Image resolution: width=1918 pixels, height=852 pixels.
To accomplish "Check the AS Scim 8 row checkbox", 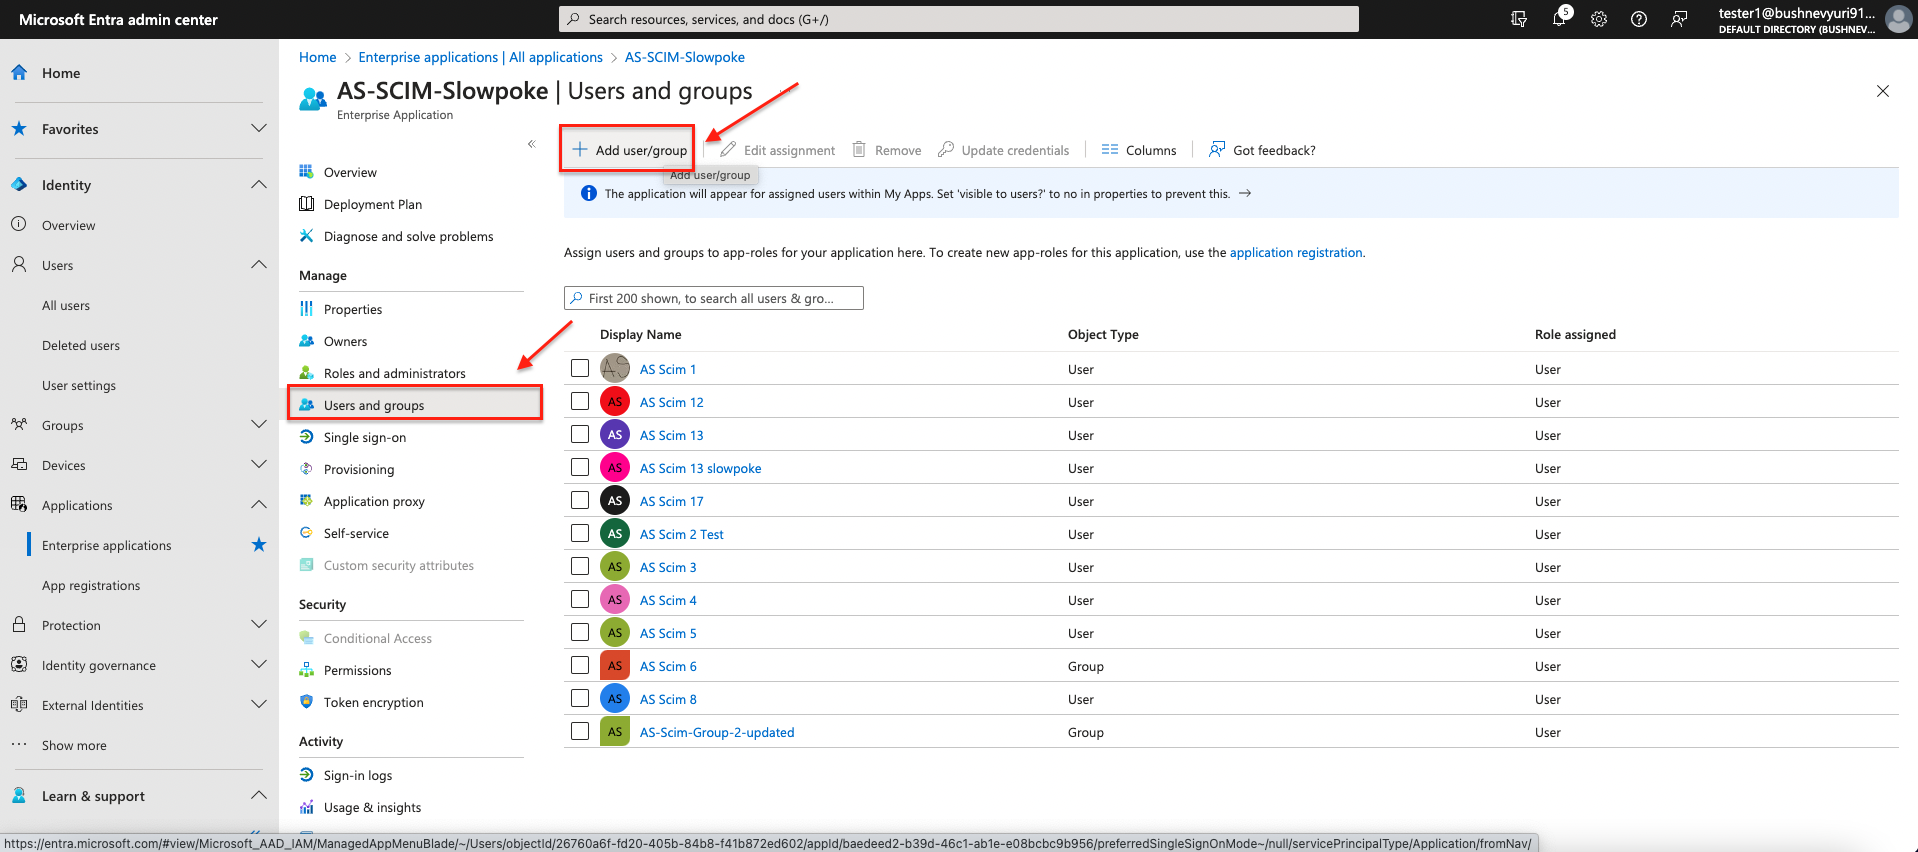I will click(580, 698).
